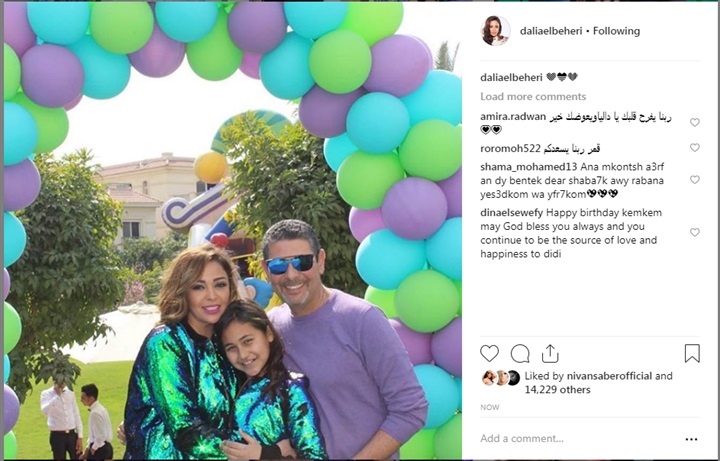Expand Load more comments

click(533, 96)
